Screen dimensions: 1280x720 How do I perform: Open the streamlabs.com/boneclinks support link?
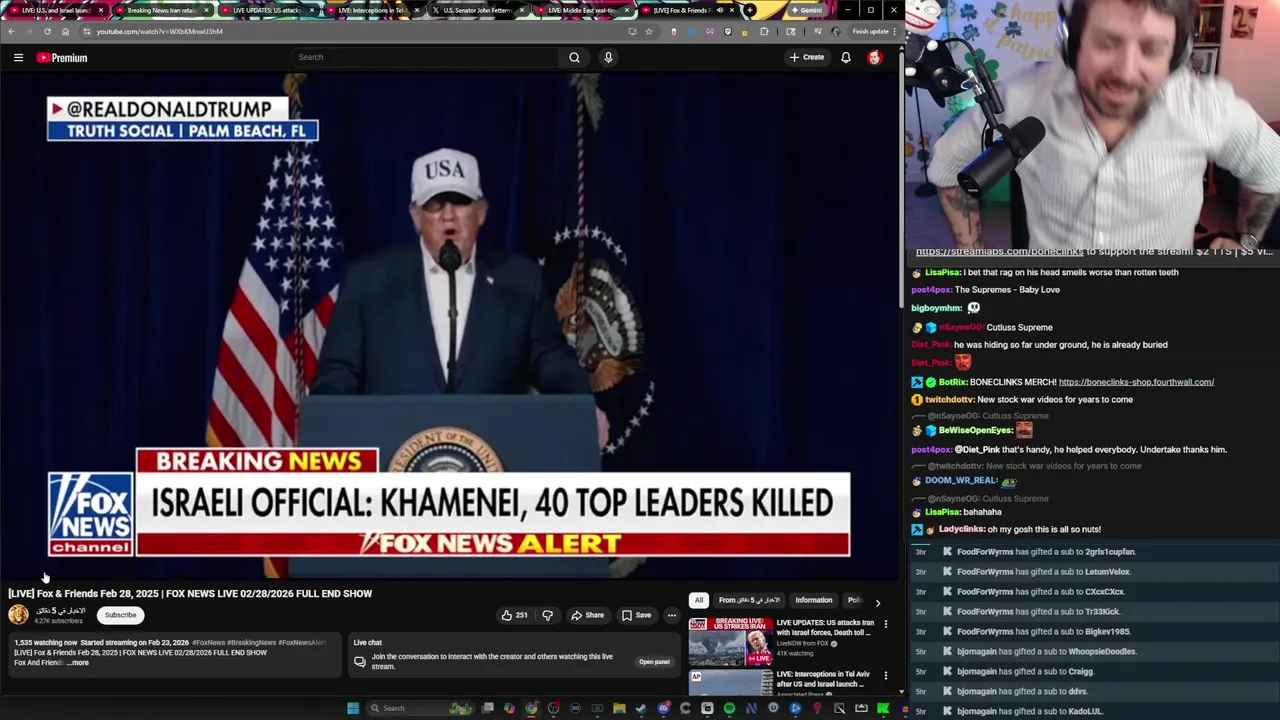(x=999, y=252)
